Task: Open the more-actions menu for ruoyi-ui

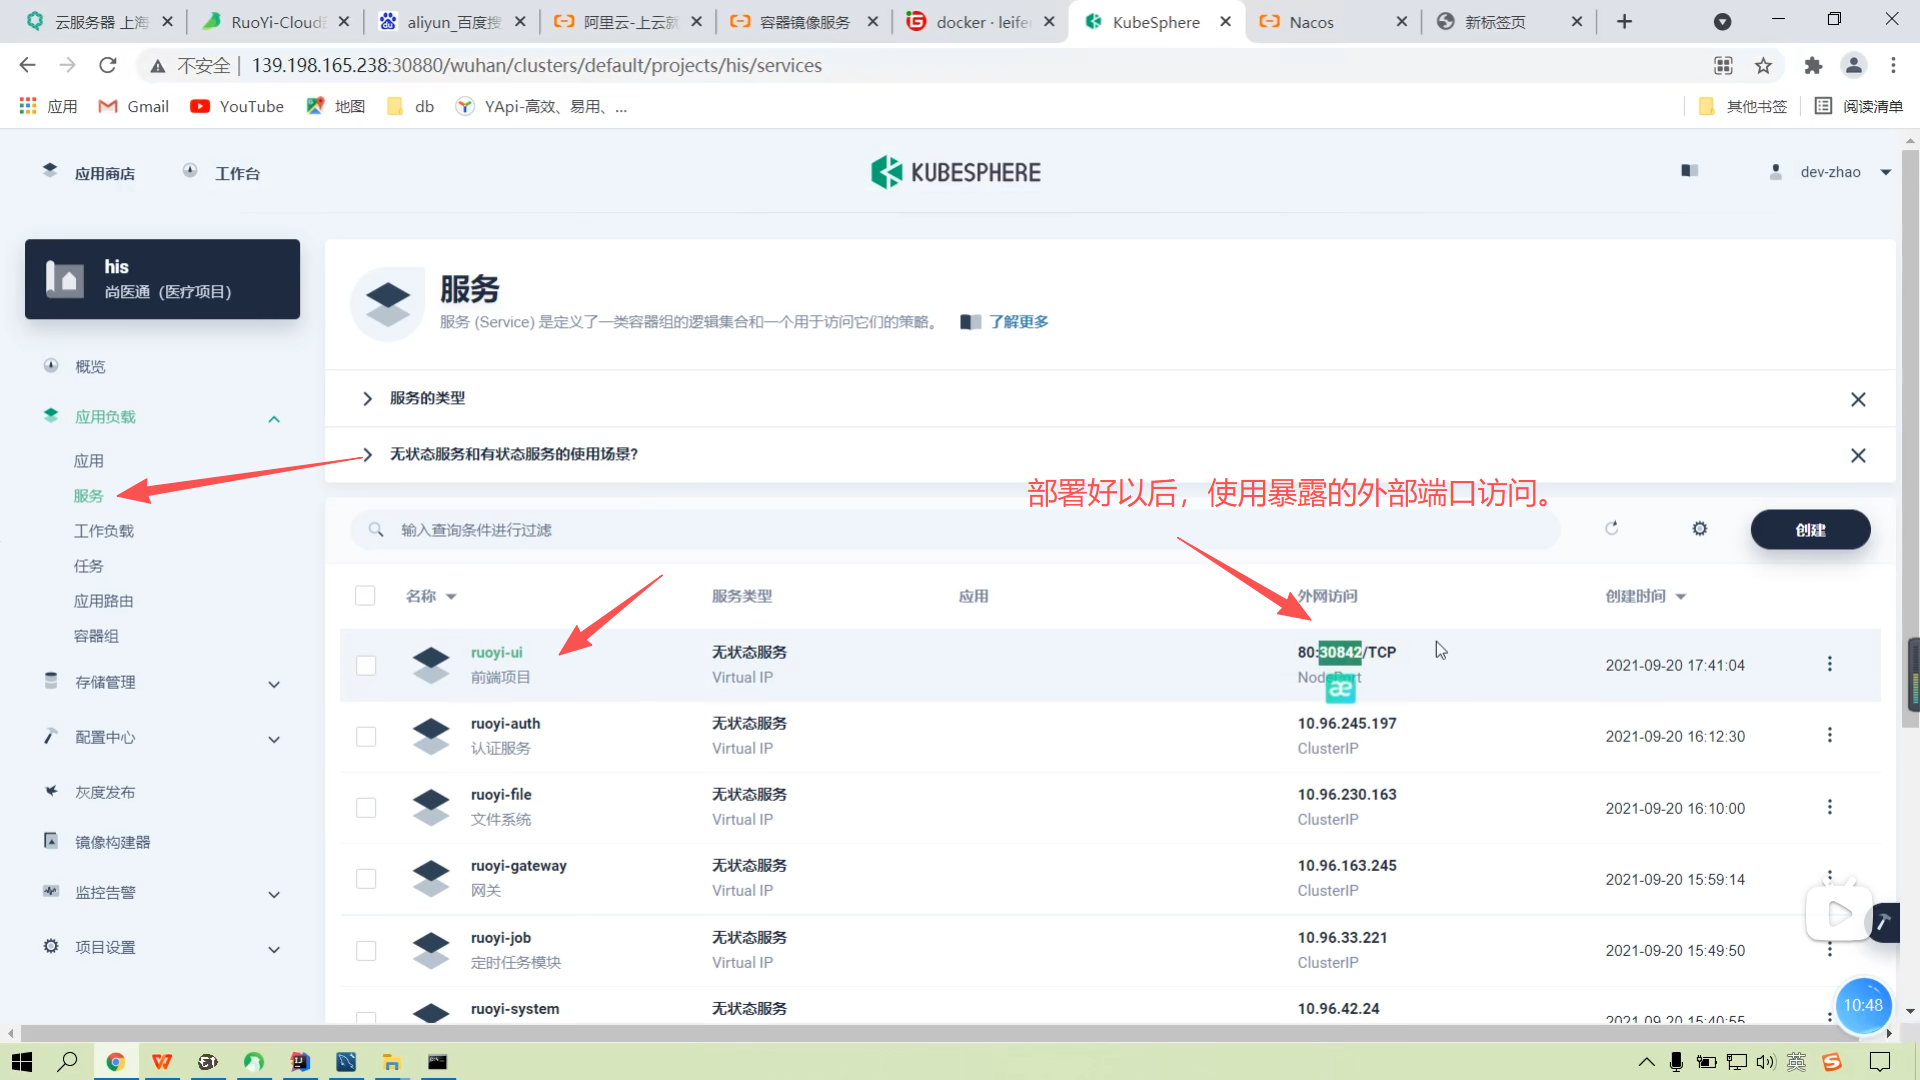Action: 1830,664
